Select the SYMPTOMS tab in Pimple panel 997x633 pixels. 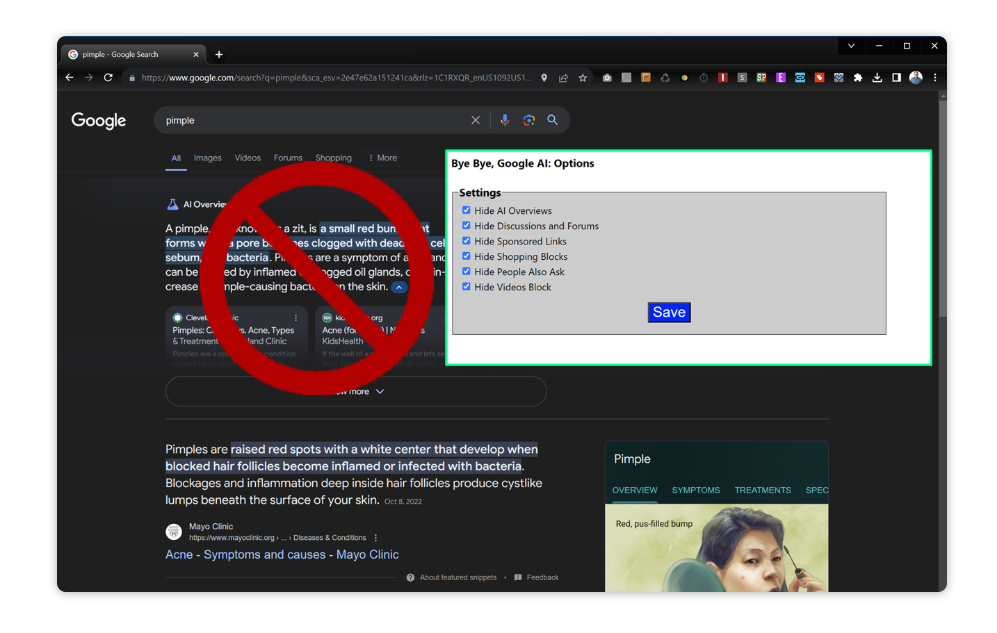coord(695,490)
